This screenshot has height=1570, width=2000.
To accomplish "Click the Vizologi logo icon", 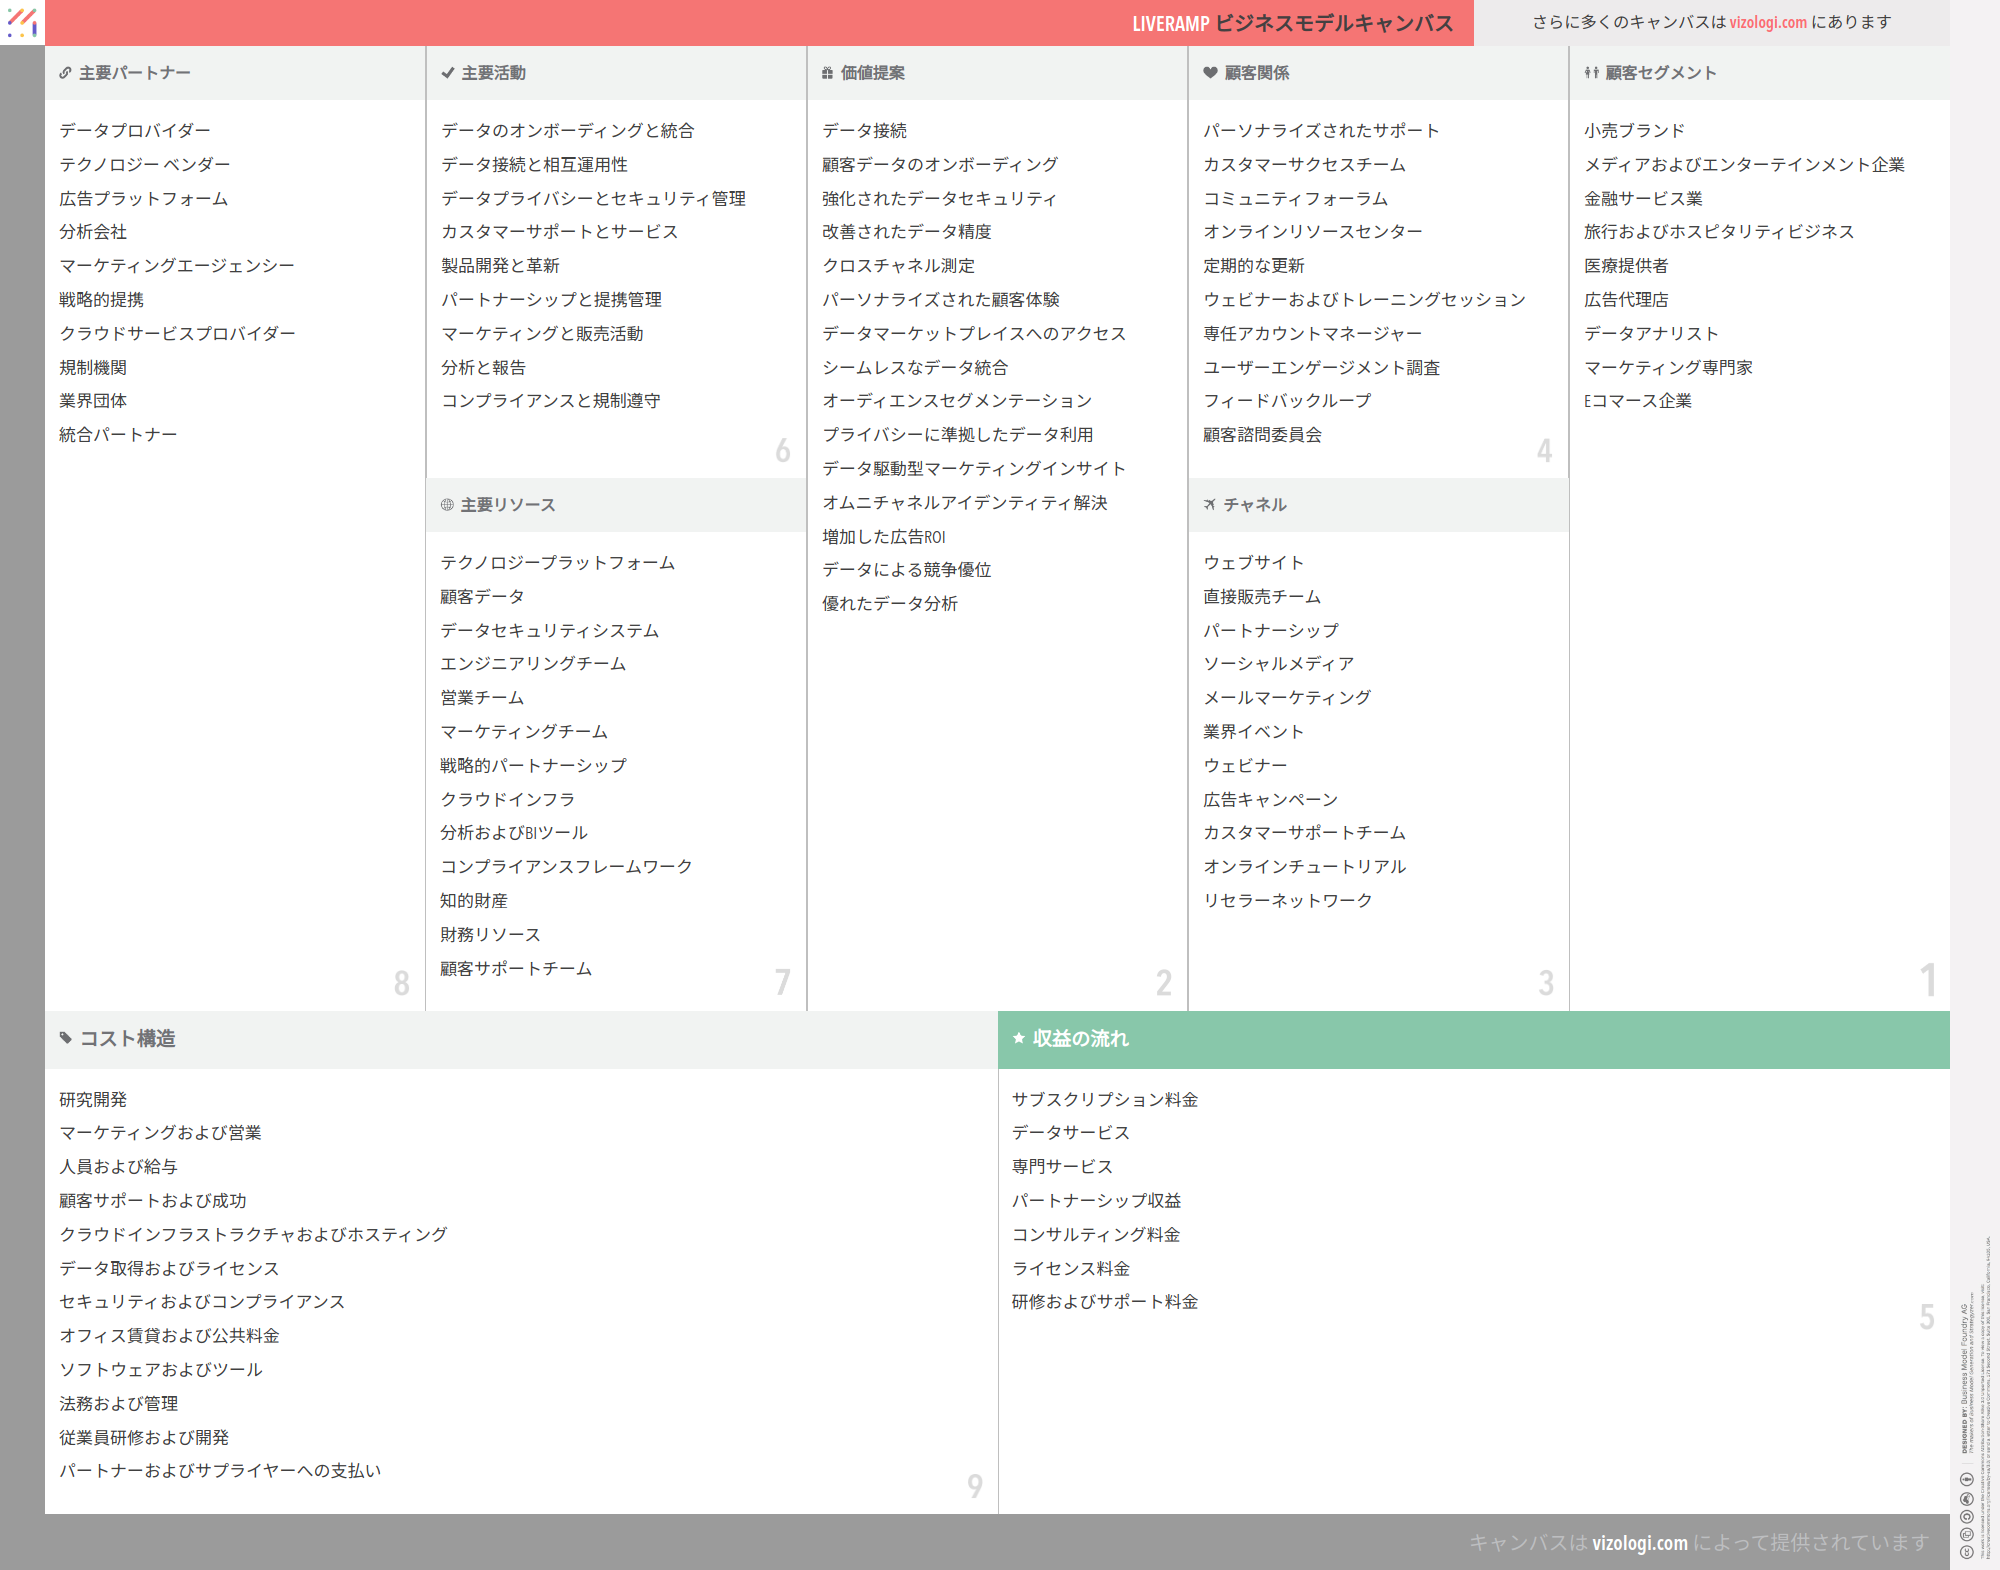I will (x=22, y=22).
